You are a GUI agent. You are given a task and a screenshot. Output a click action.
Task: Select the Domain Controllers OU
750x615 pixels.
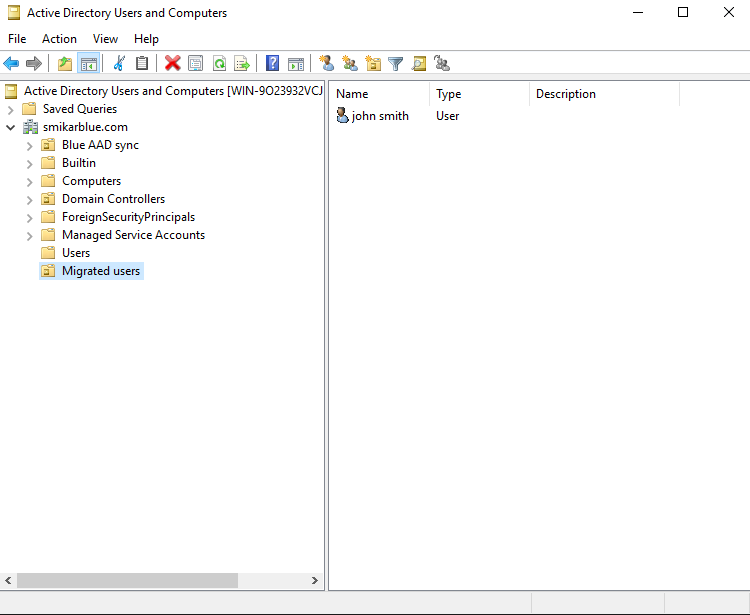point(113,199)
